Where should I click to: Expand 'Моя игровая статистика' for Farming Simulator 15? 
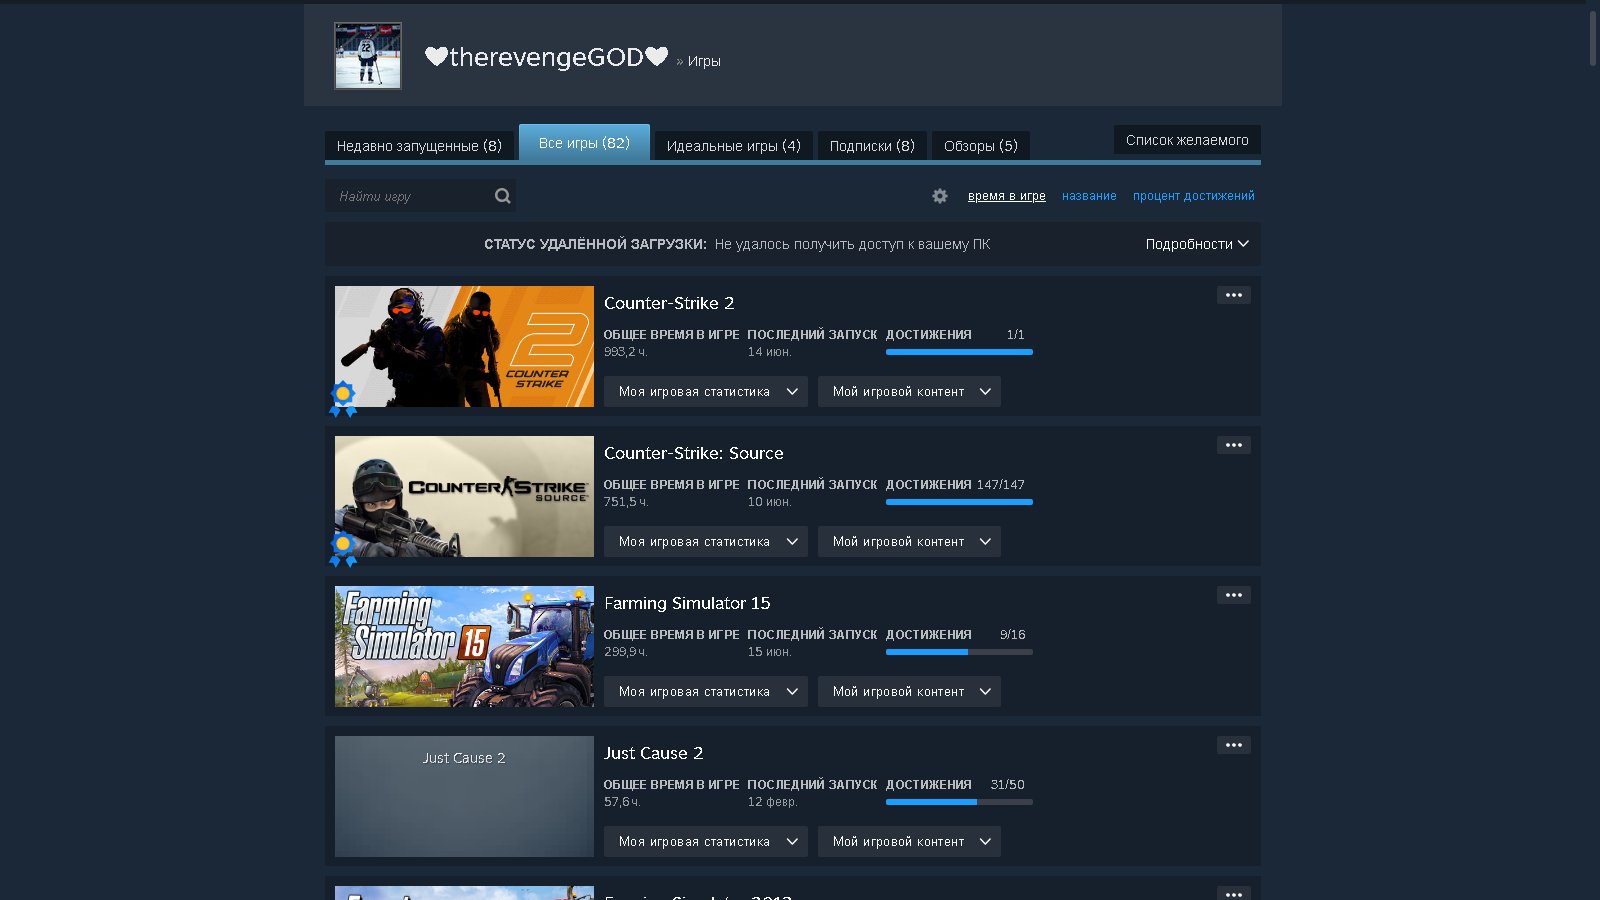pos(706,692)
